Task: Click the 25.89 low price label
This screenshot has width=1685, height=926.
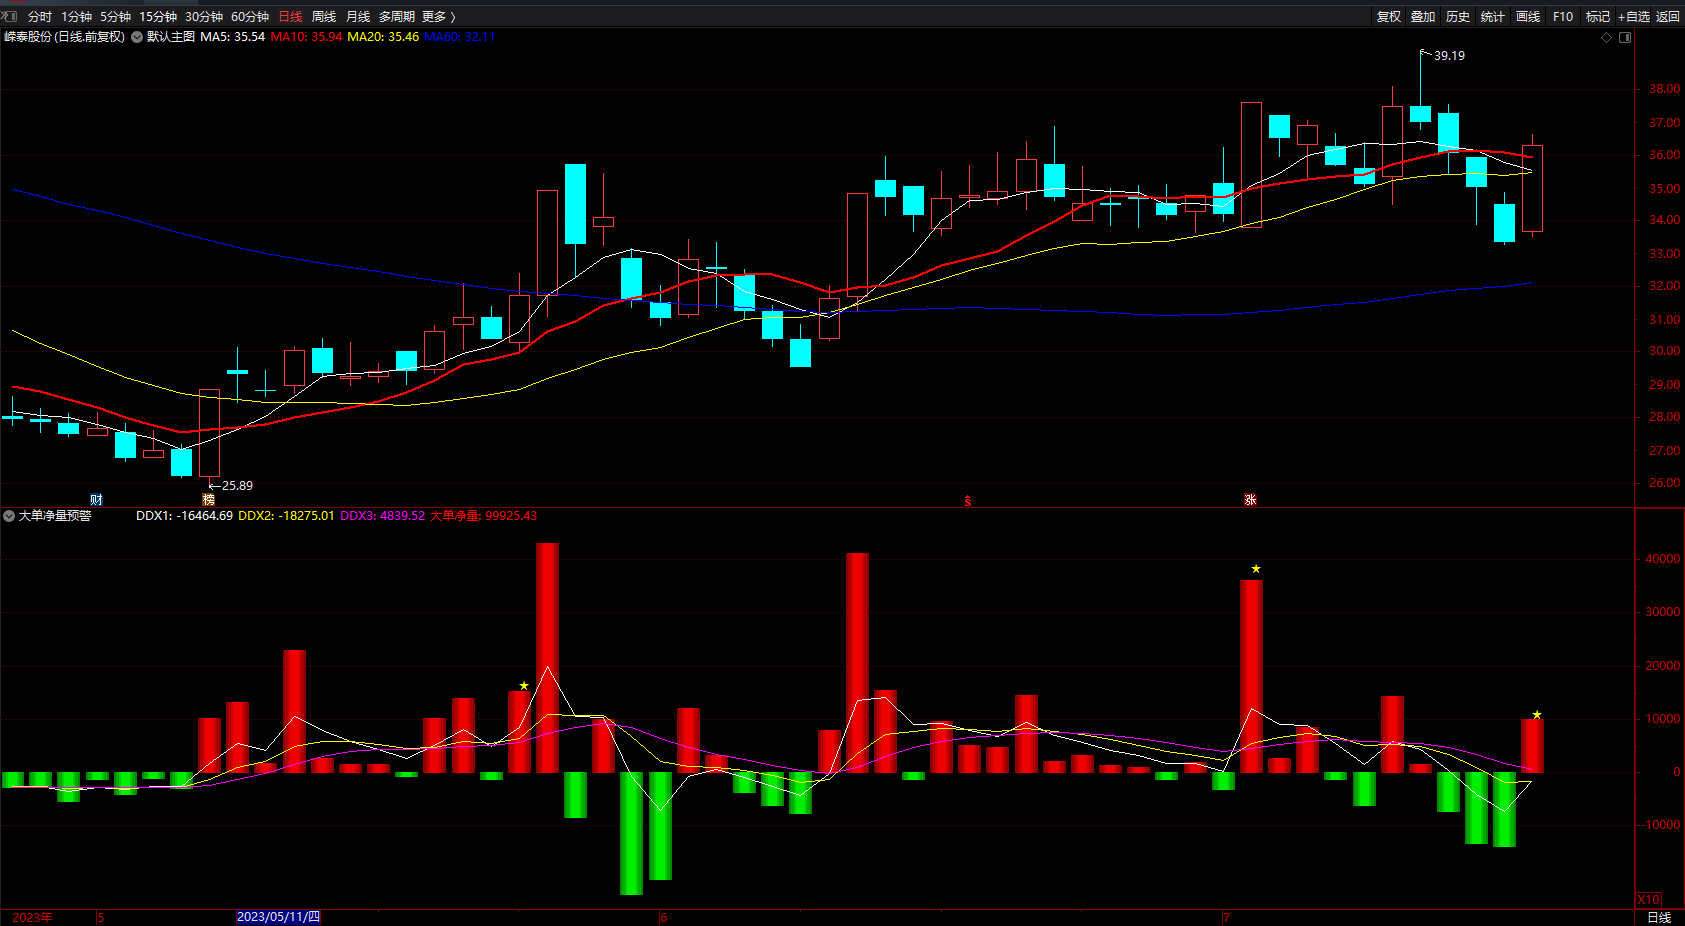Action: (237, 486)
